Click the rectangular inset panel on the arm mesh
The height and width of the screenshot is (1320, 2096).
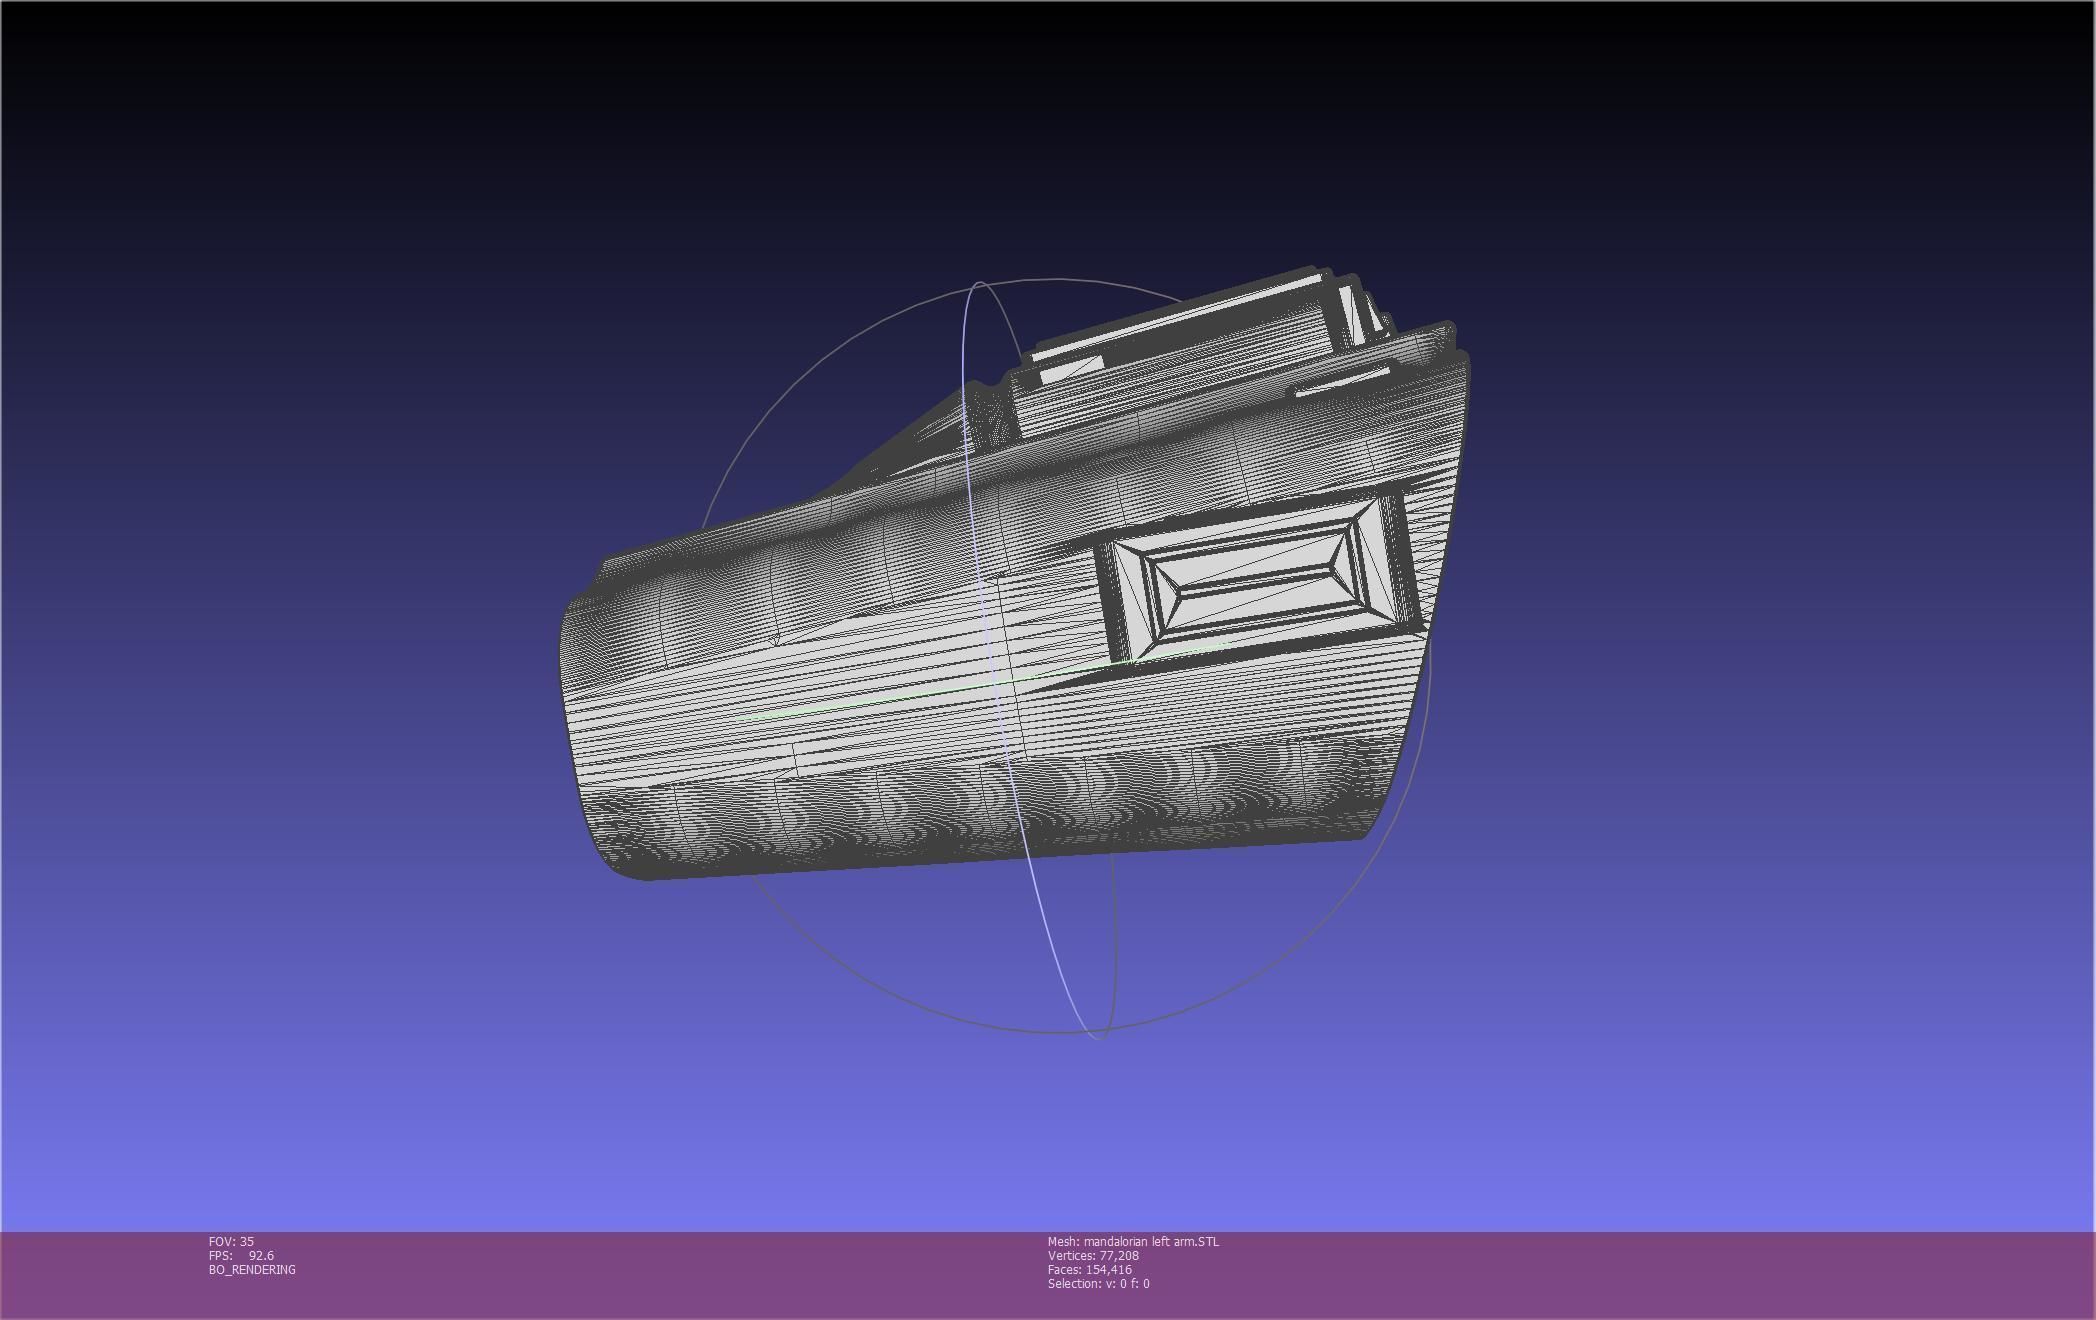[1259, 577]
